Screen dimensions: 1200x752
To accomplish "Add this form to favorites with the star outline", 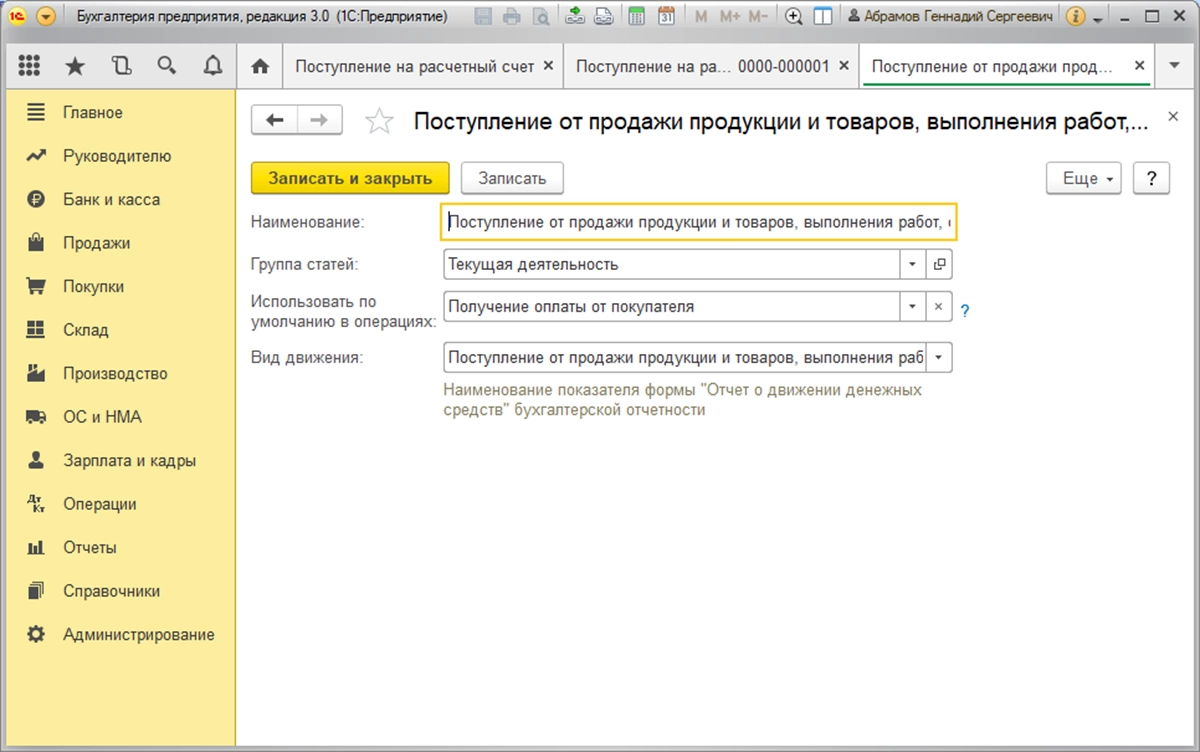I will [379, 122].
